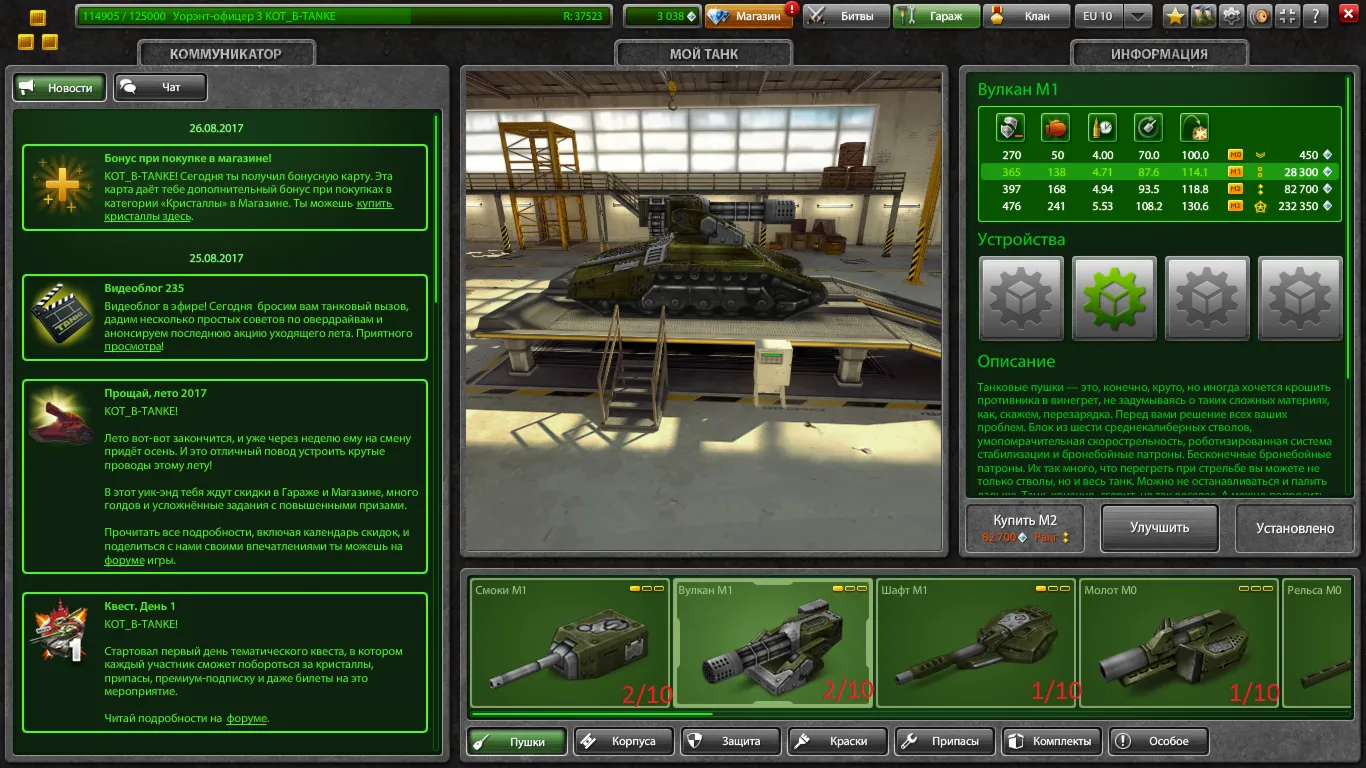The width and height of the screenshot is (1366, 768).
Task: Expand the EU 10 server dropdown
Action: click(1138, 16)
